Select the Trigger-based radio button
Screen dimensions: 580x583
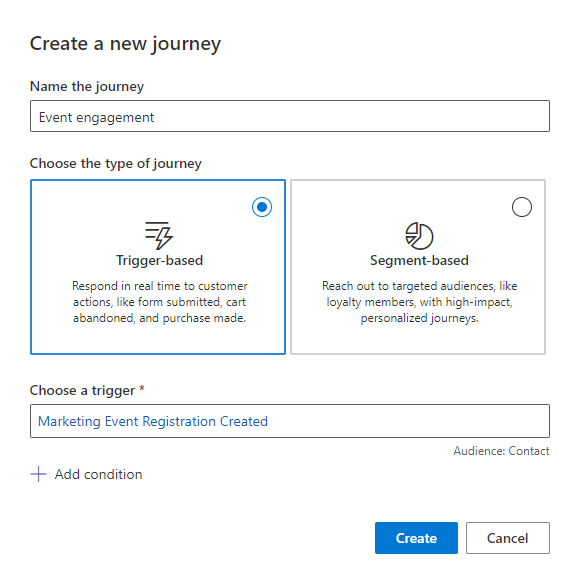[262, 207]
